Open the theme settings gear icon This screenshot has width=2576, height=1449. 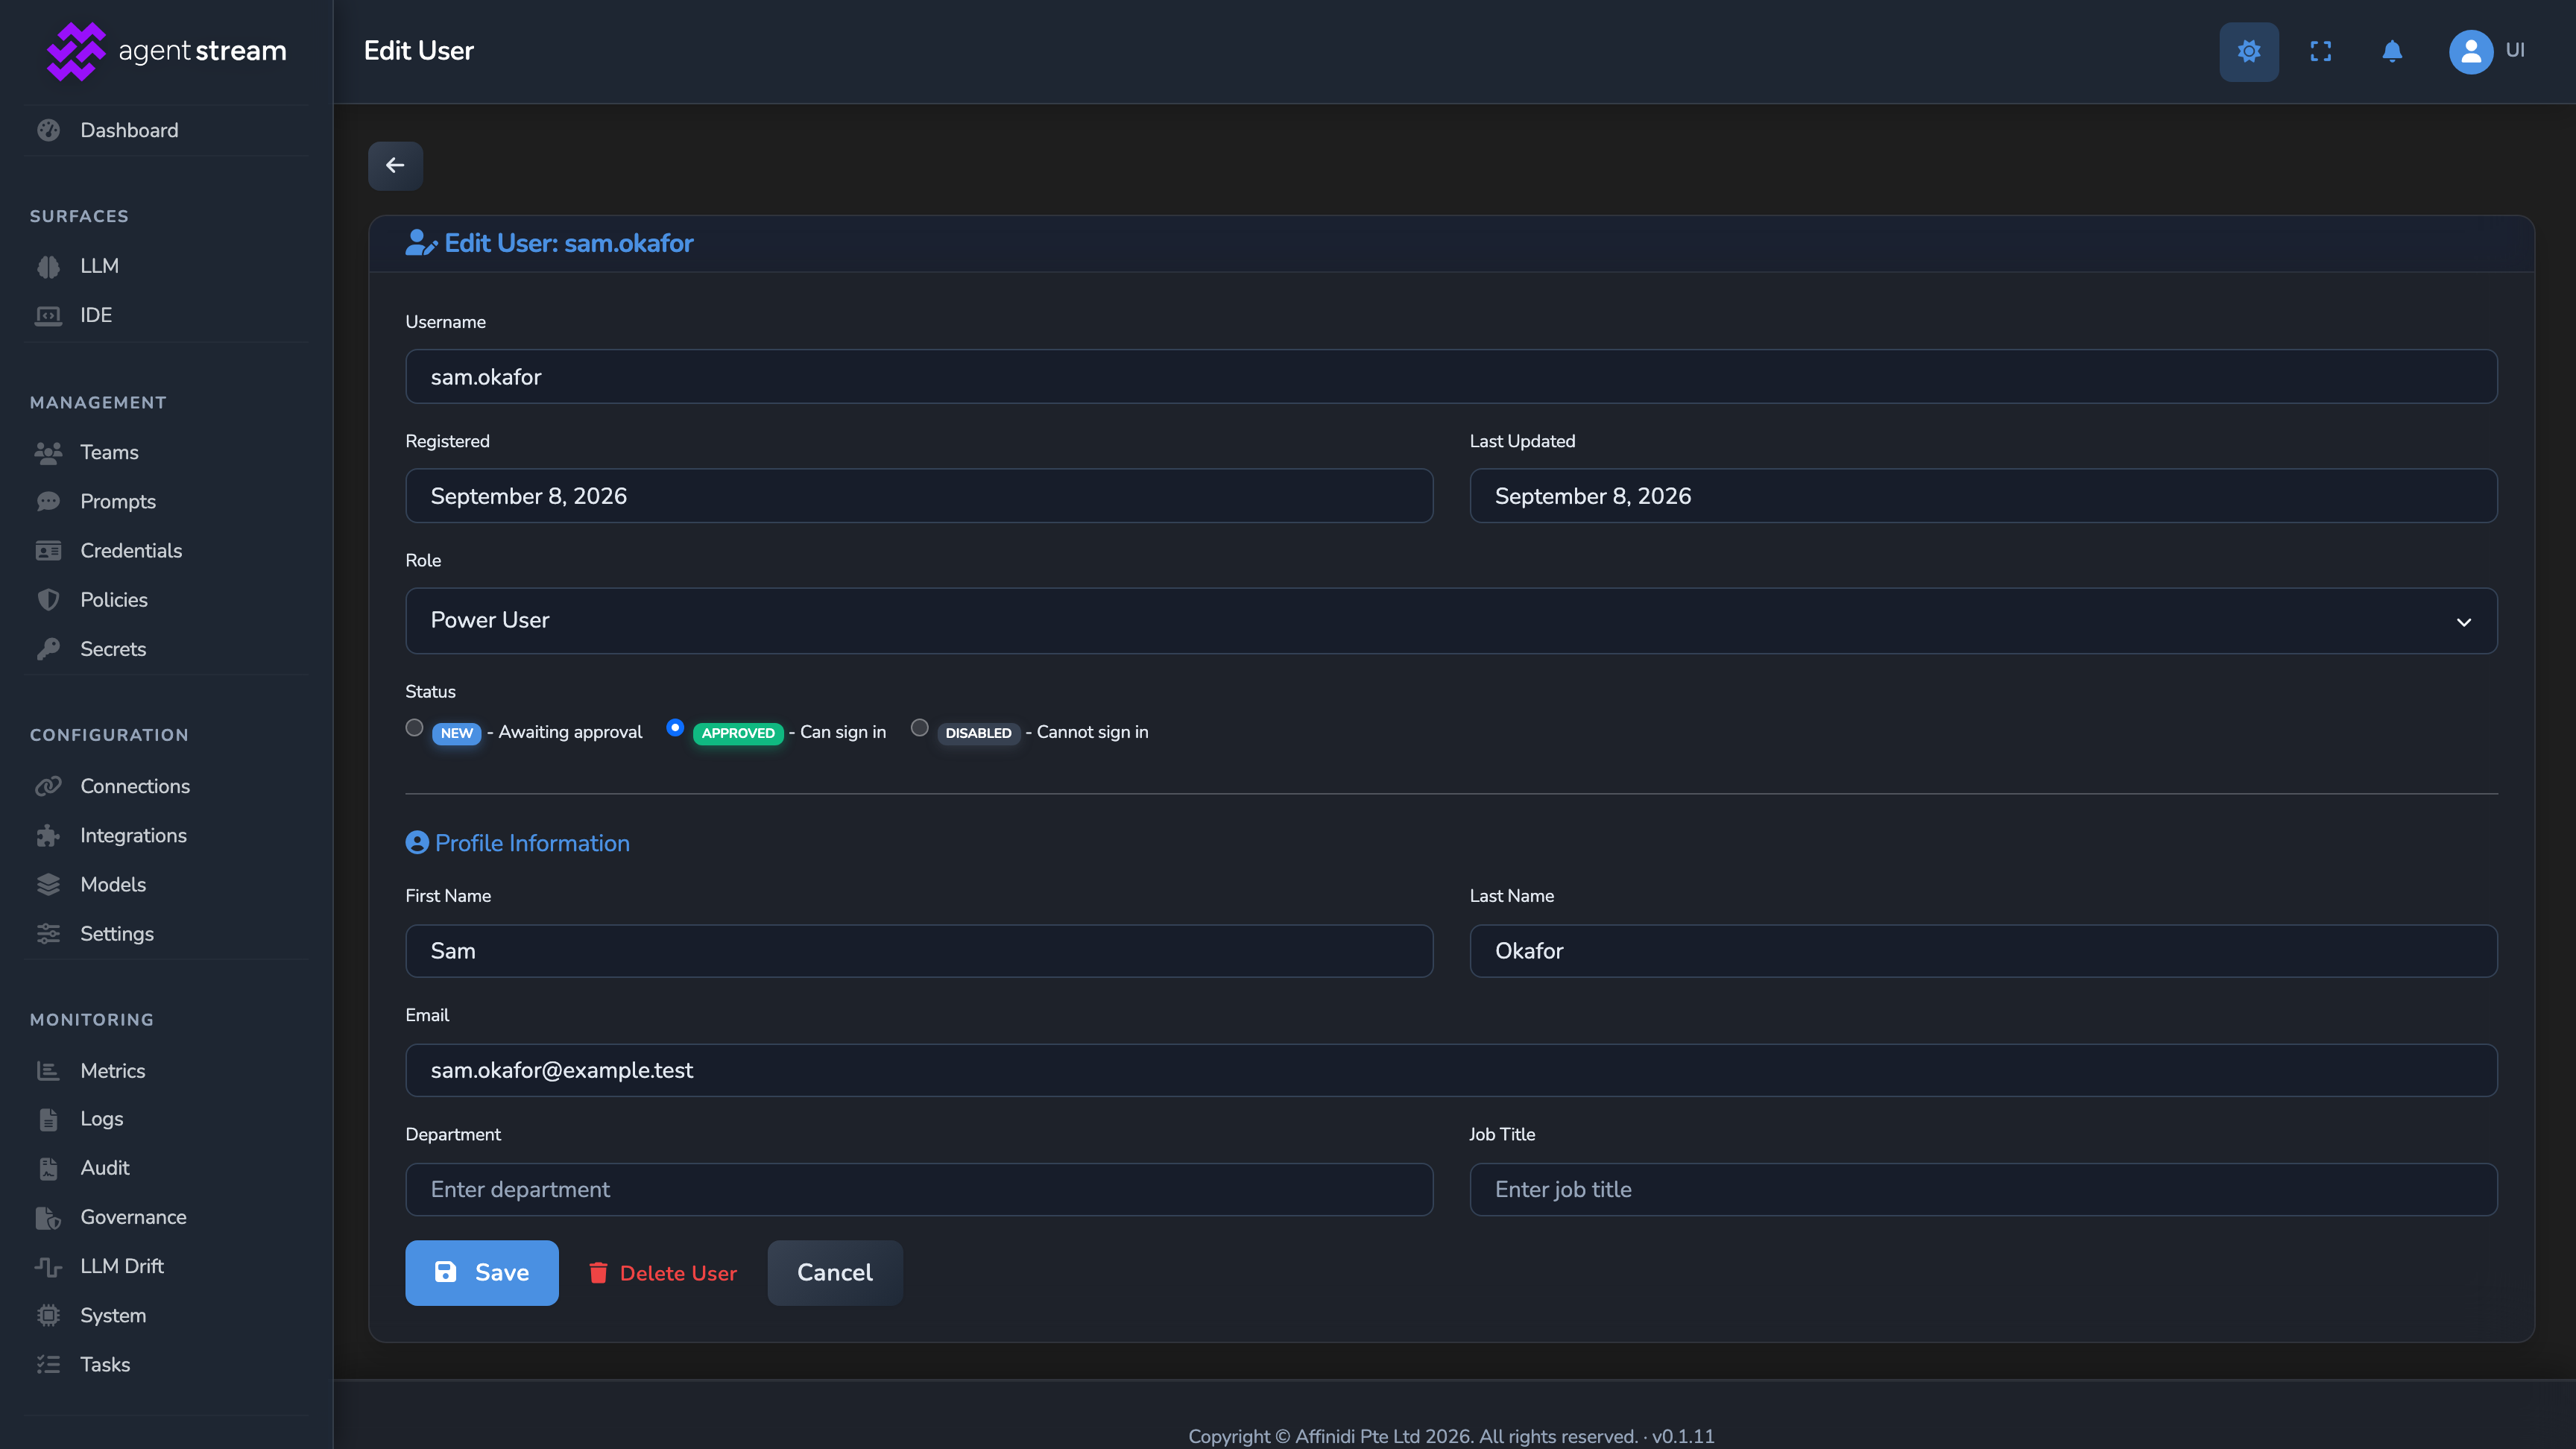[x=2248, y=51]
